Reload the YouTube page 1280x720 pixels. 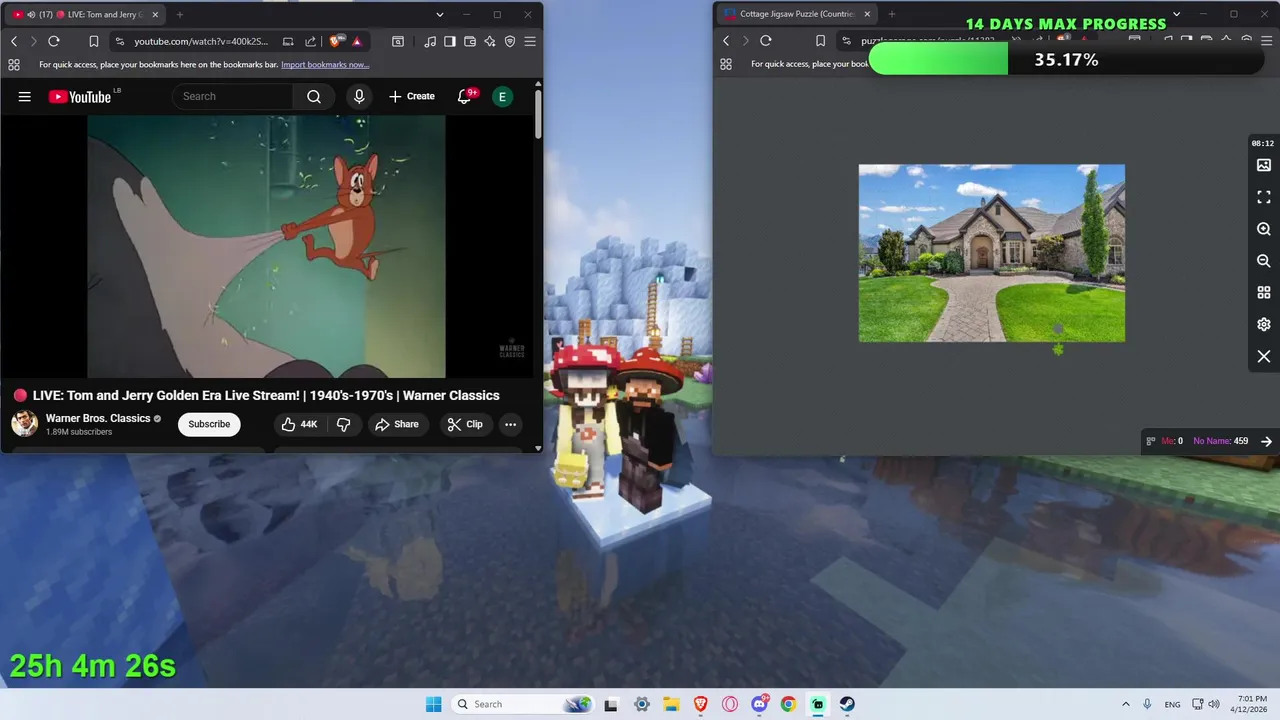(x=54, y=41)
